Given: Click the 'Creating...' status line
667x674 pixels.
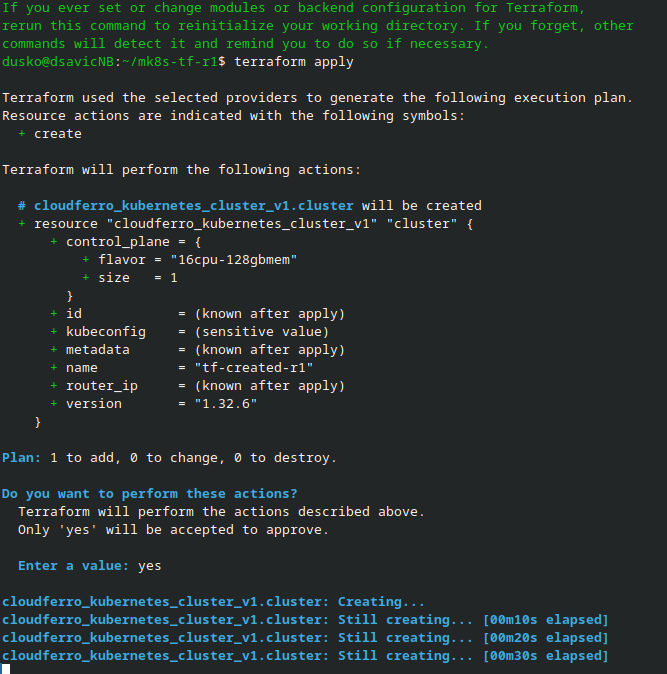Looking at the screenshot, I should (213, 602).
